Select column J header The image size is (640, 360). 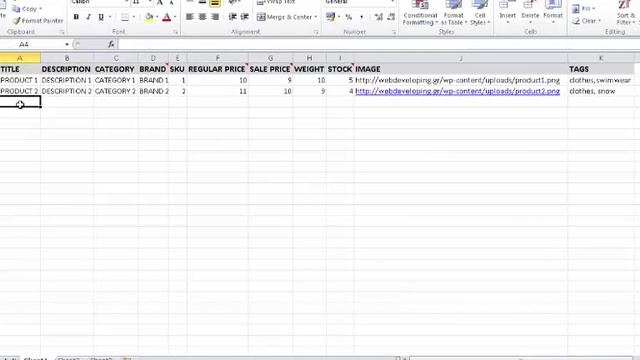tap(461, 58)
